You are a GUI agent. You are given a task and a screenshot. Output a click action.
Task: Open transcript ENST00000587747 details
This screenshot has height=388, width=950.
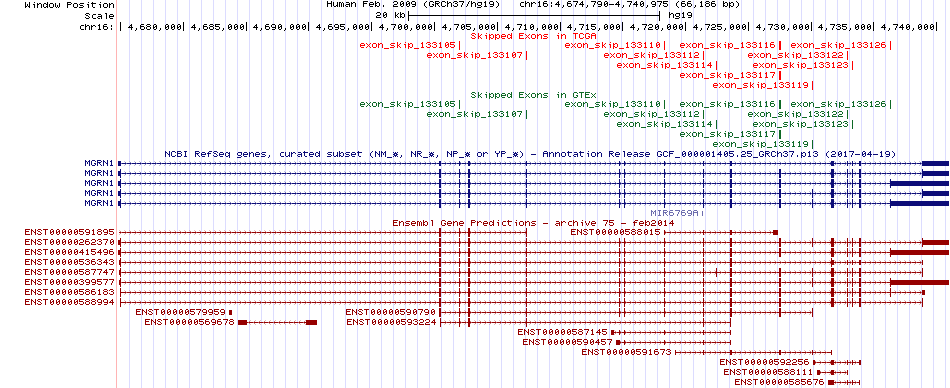click(x=70, y=272)
